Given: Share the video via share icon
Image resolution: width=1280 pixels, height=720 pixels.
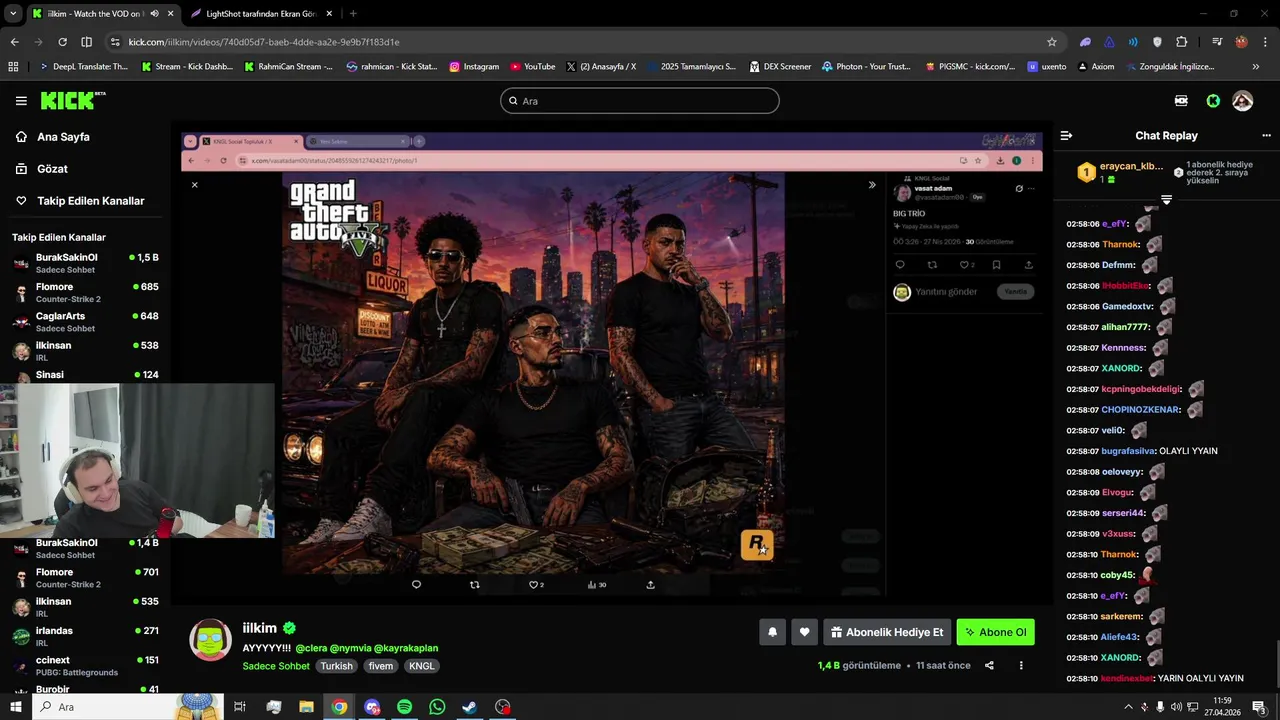Looking at the screenshot, I should click(x=989, y=665).
